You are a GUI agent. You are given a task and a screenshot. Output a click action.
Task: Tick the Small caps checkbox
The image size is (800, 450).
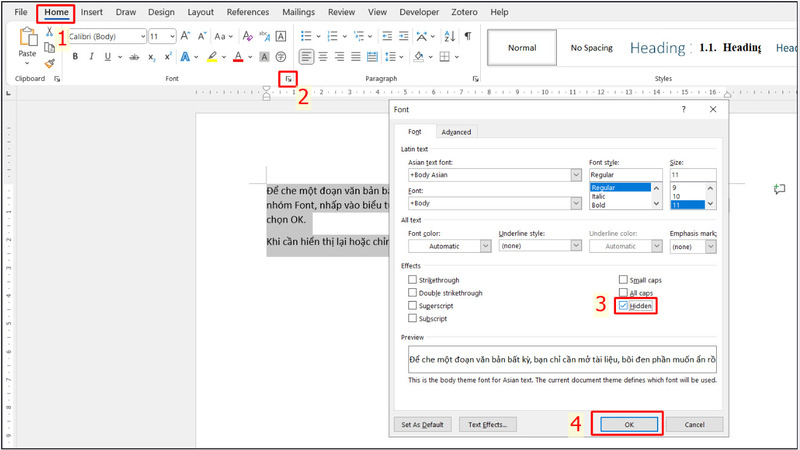[624, 280]
